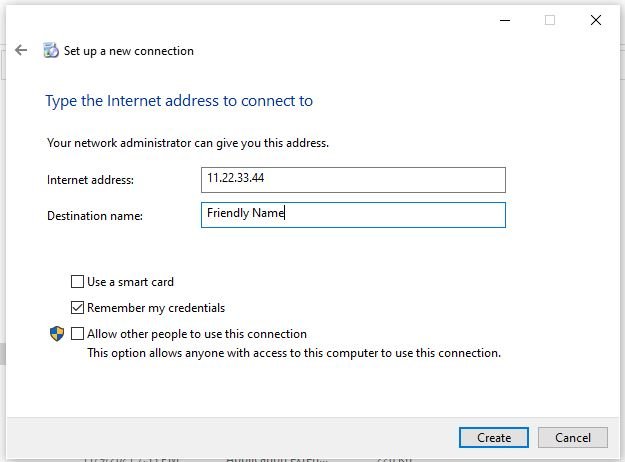625x462 pixels.
Task: Click the back arrow in the wizard header
Action: point(21,50)
